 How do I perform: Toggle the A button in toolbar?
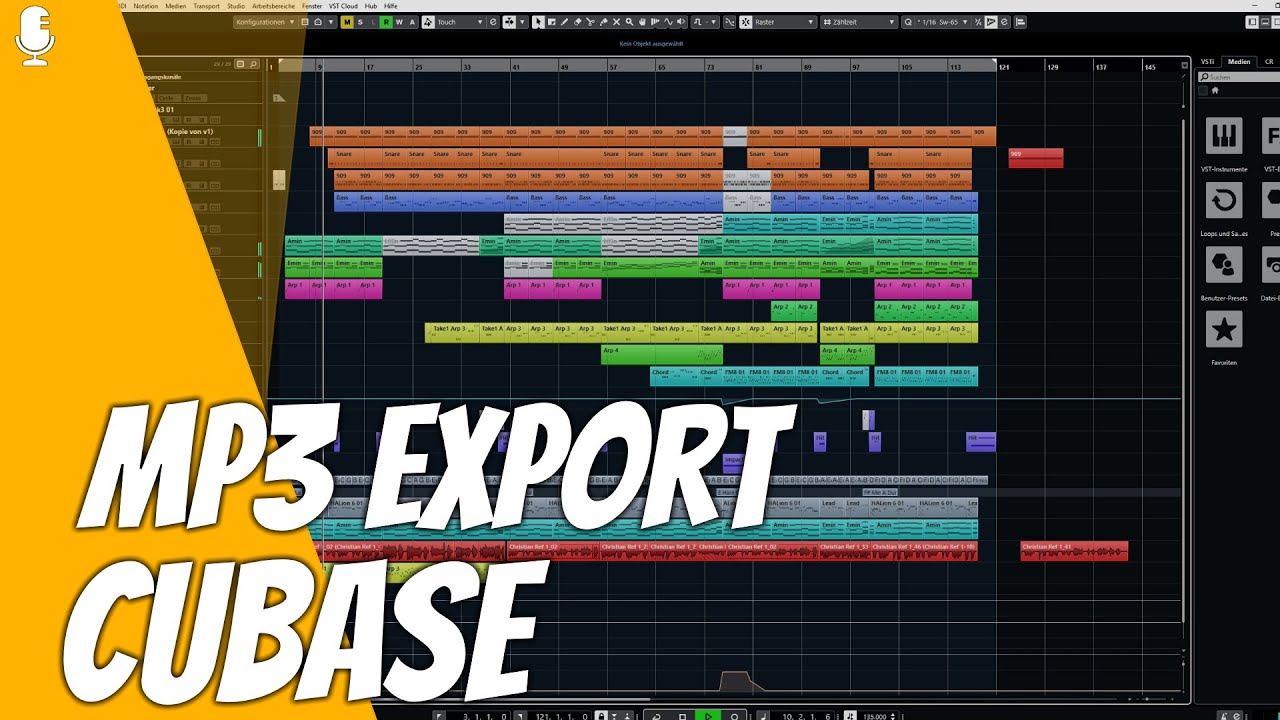[412, 22]
